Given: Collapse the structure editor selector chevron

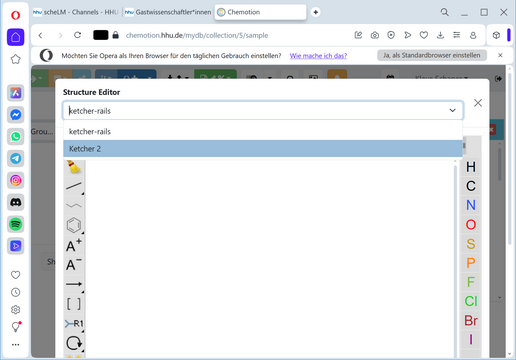Looking at the screenshot, I should (452, 110).
